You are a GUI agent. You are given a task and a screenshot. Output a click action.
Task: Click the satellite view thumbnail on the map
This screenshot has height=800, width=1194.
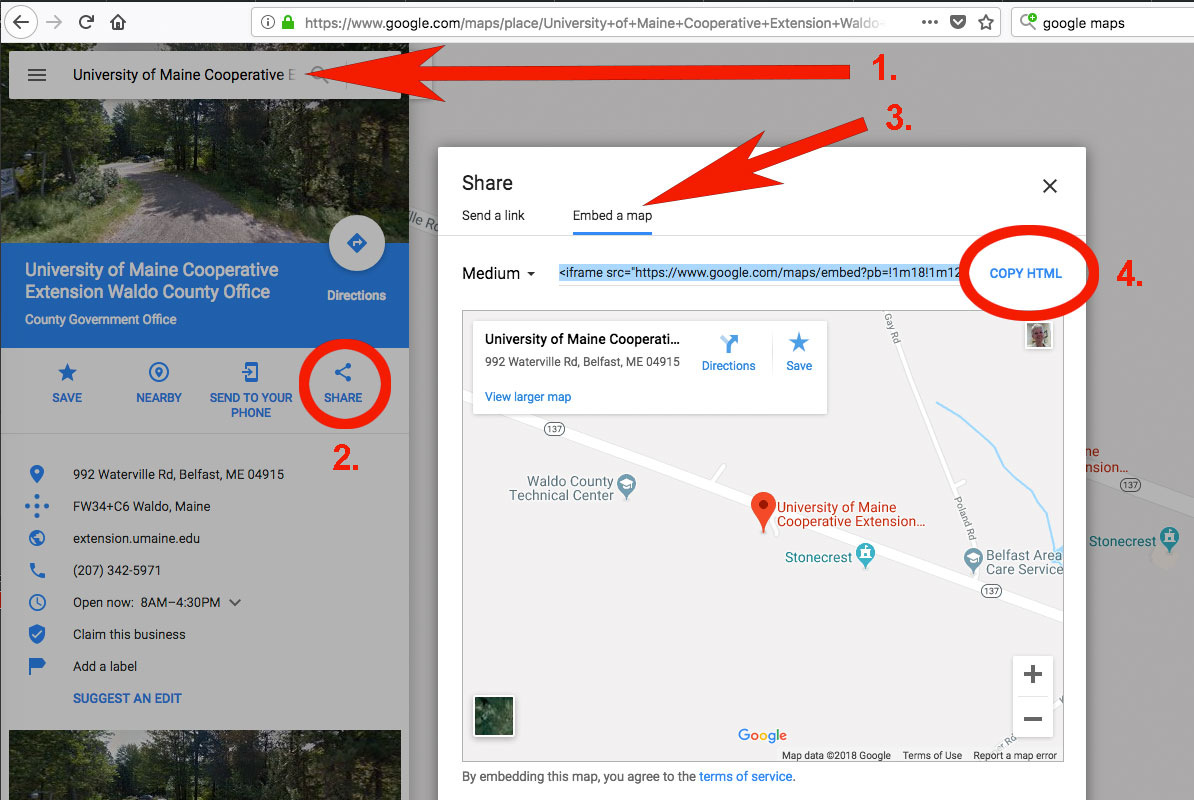click(x=493, y=716)
